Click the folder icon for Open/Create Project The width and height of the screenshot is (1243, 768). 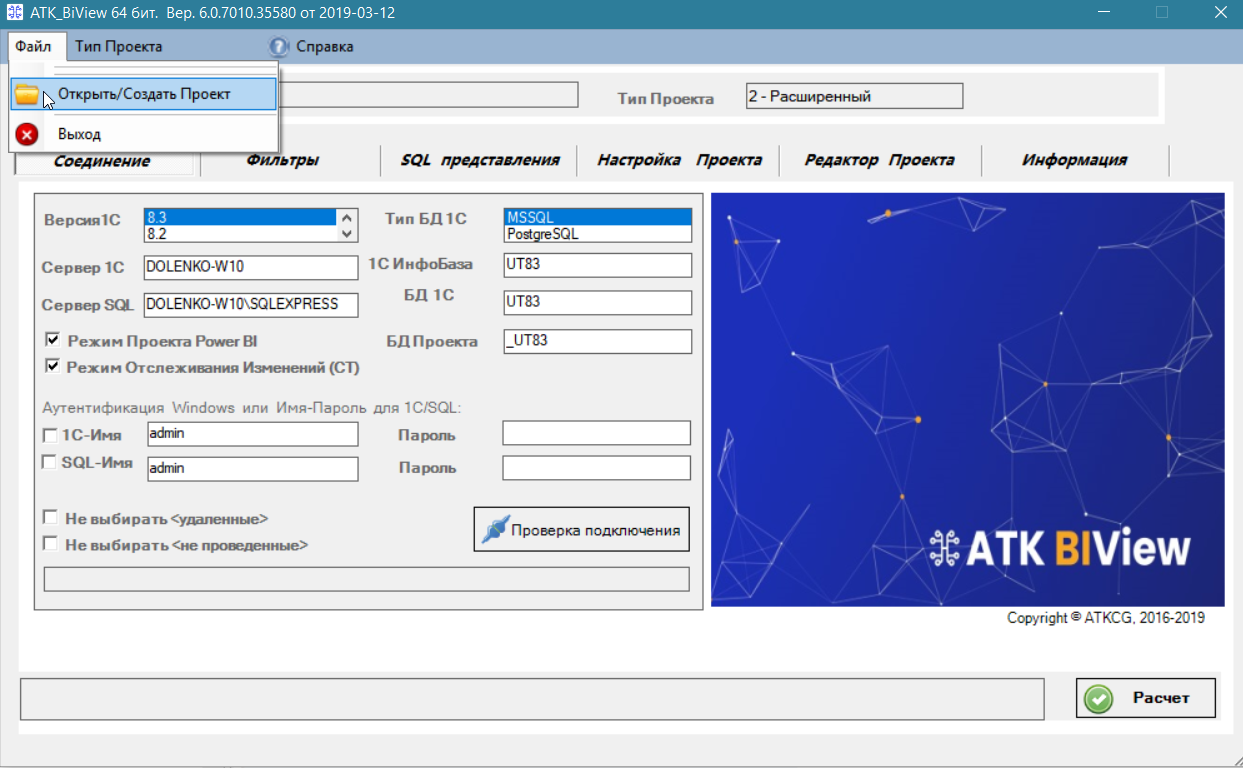pyautogui.click(x=27, y=94)
